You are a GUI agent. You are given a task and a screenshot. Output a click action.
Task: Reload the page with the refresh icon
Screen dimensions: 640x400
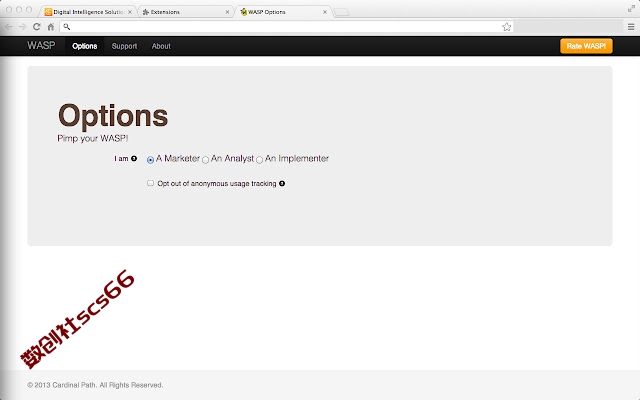click(37, 27)
